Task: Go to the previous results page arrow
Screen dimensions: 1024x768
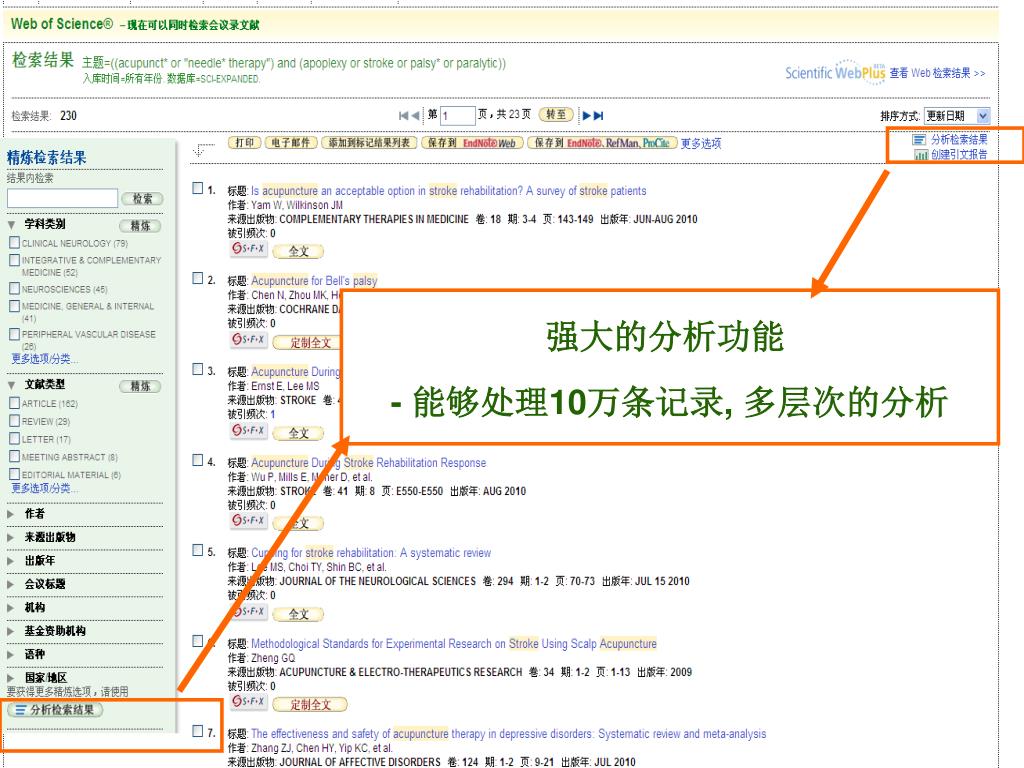Action: click(414, 116)
